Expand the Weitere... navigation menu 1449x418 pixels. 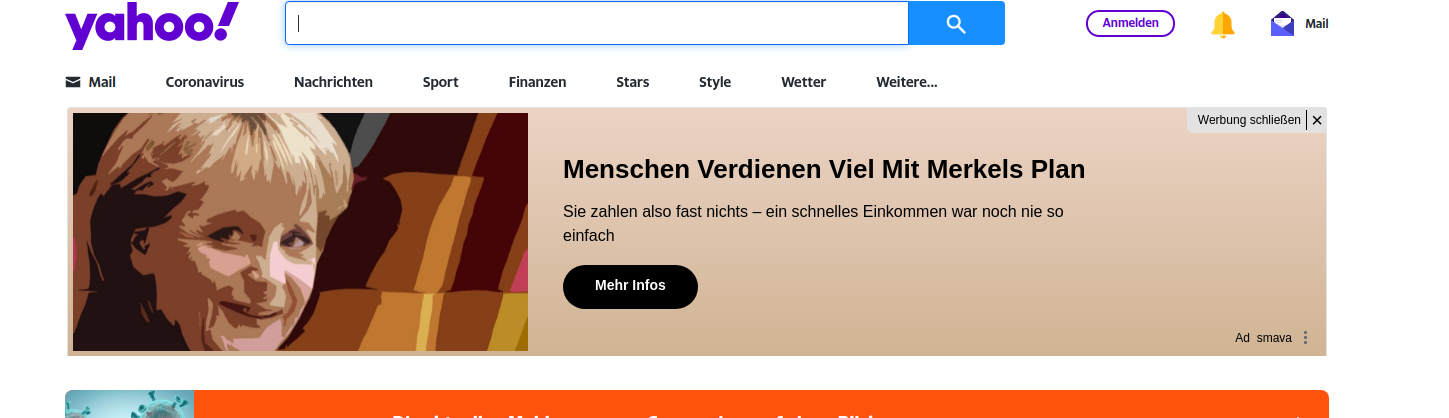click(x=906, y=82)
